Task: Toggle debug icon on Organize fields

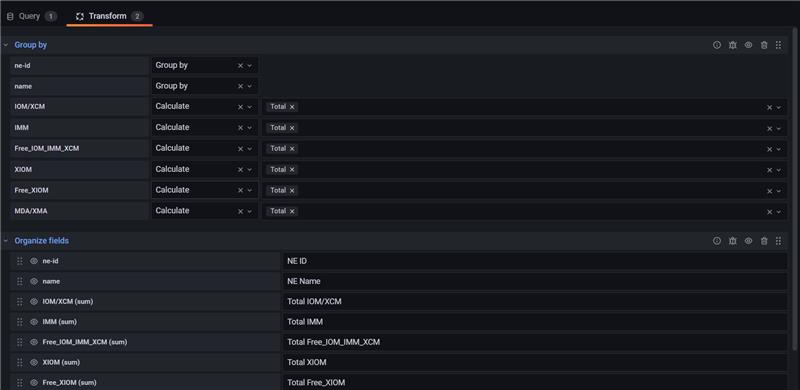Action: [x=733, y=241]
